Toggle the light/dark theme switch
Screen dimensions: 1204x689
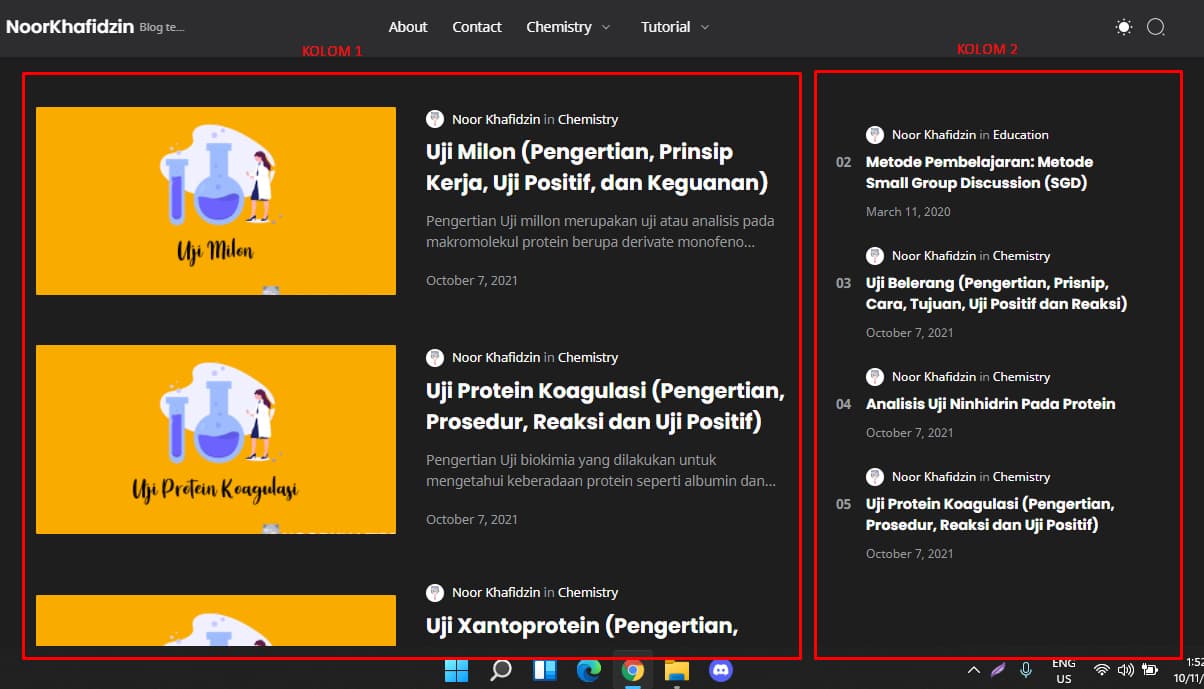point(1122,28)
